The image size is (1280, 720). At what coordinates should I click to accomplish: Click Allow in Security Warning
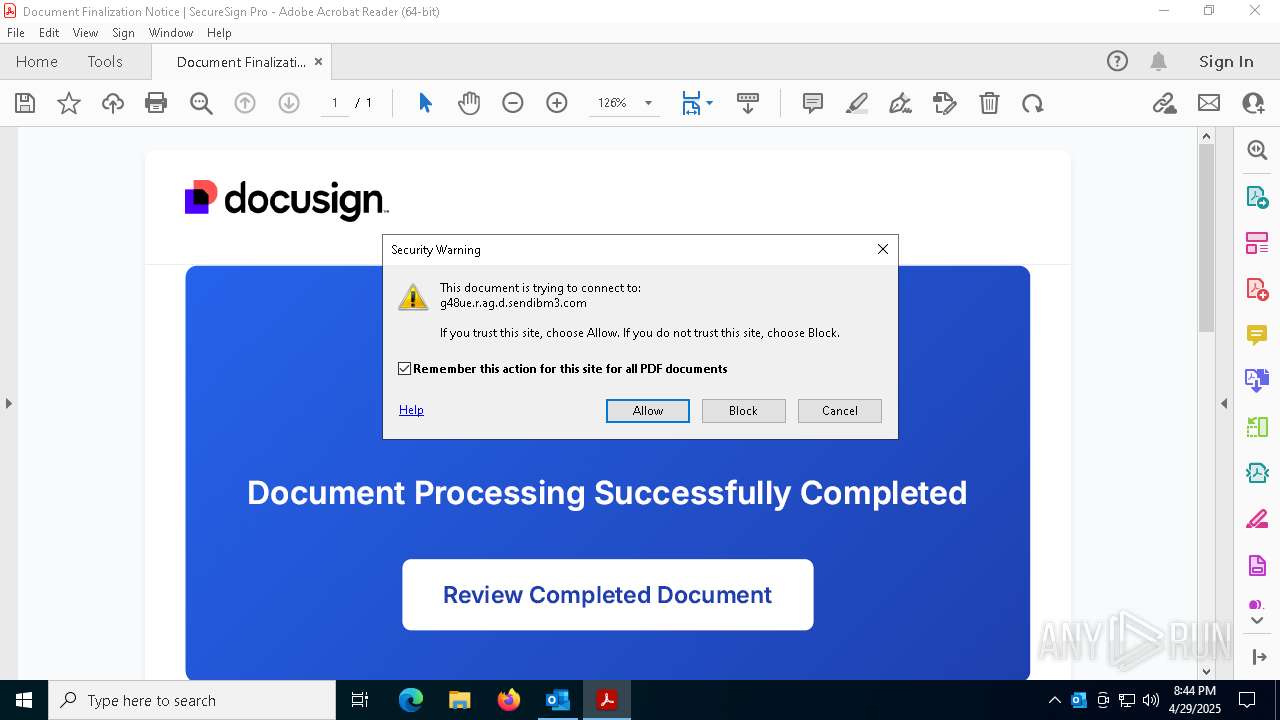click(x=648, y=411)
